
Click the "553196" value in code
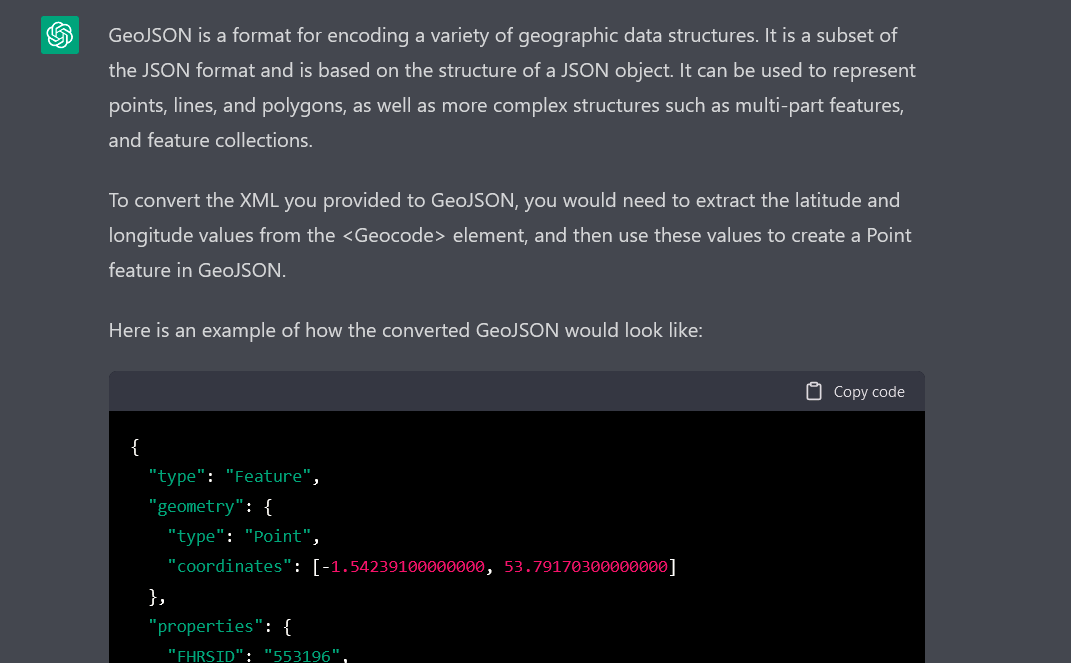coord(301,655)
